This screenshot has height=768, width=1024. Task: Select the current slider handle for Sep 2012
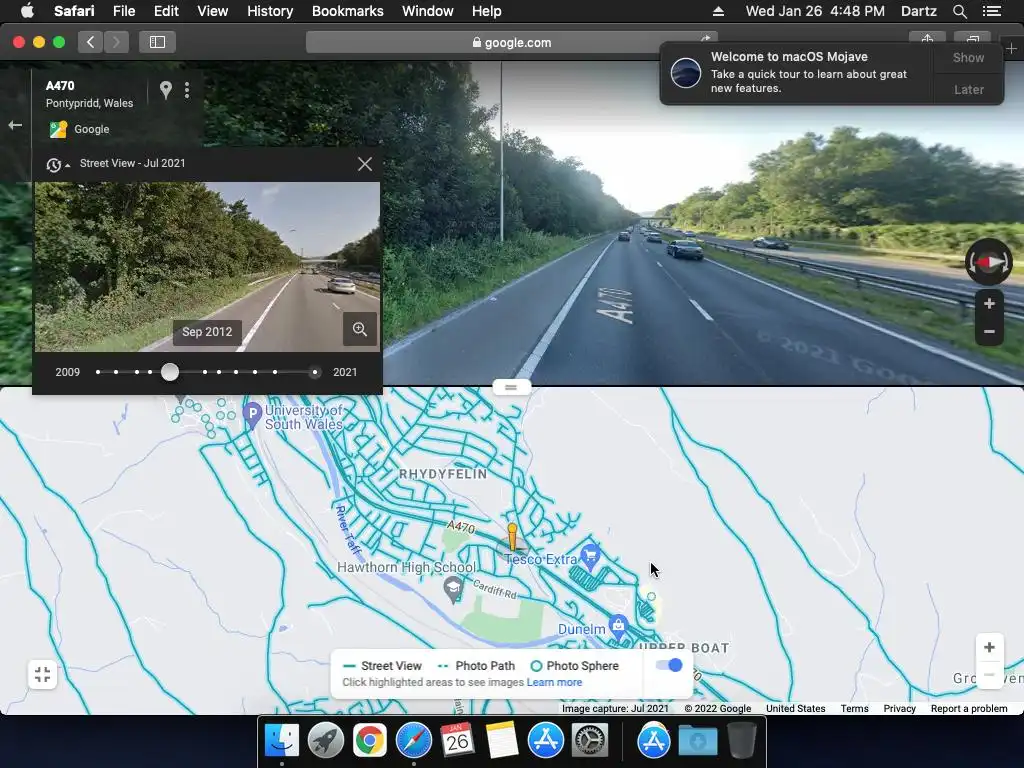point(170,372)
